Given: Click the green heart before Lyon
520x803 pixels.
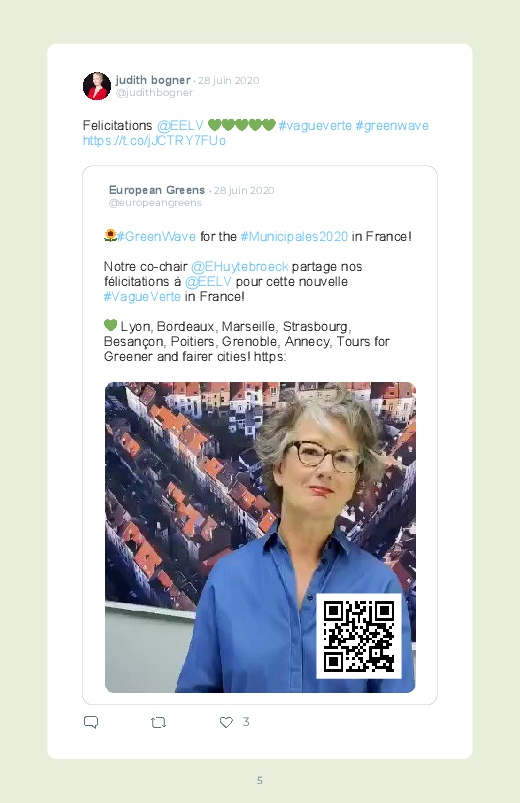Looking at the screenshot, I should (x=110, y=325).
